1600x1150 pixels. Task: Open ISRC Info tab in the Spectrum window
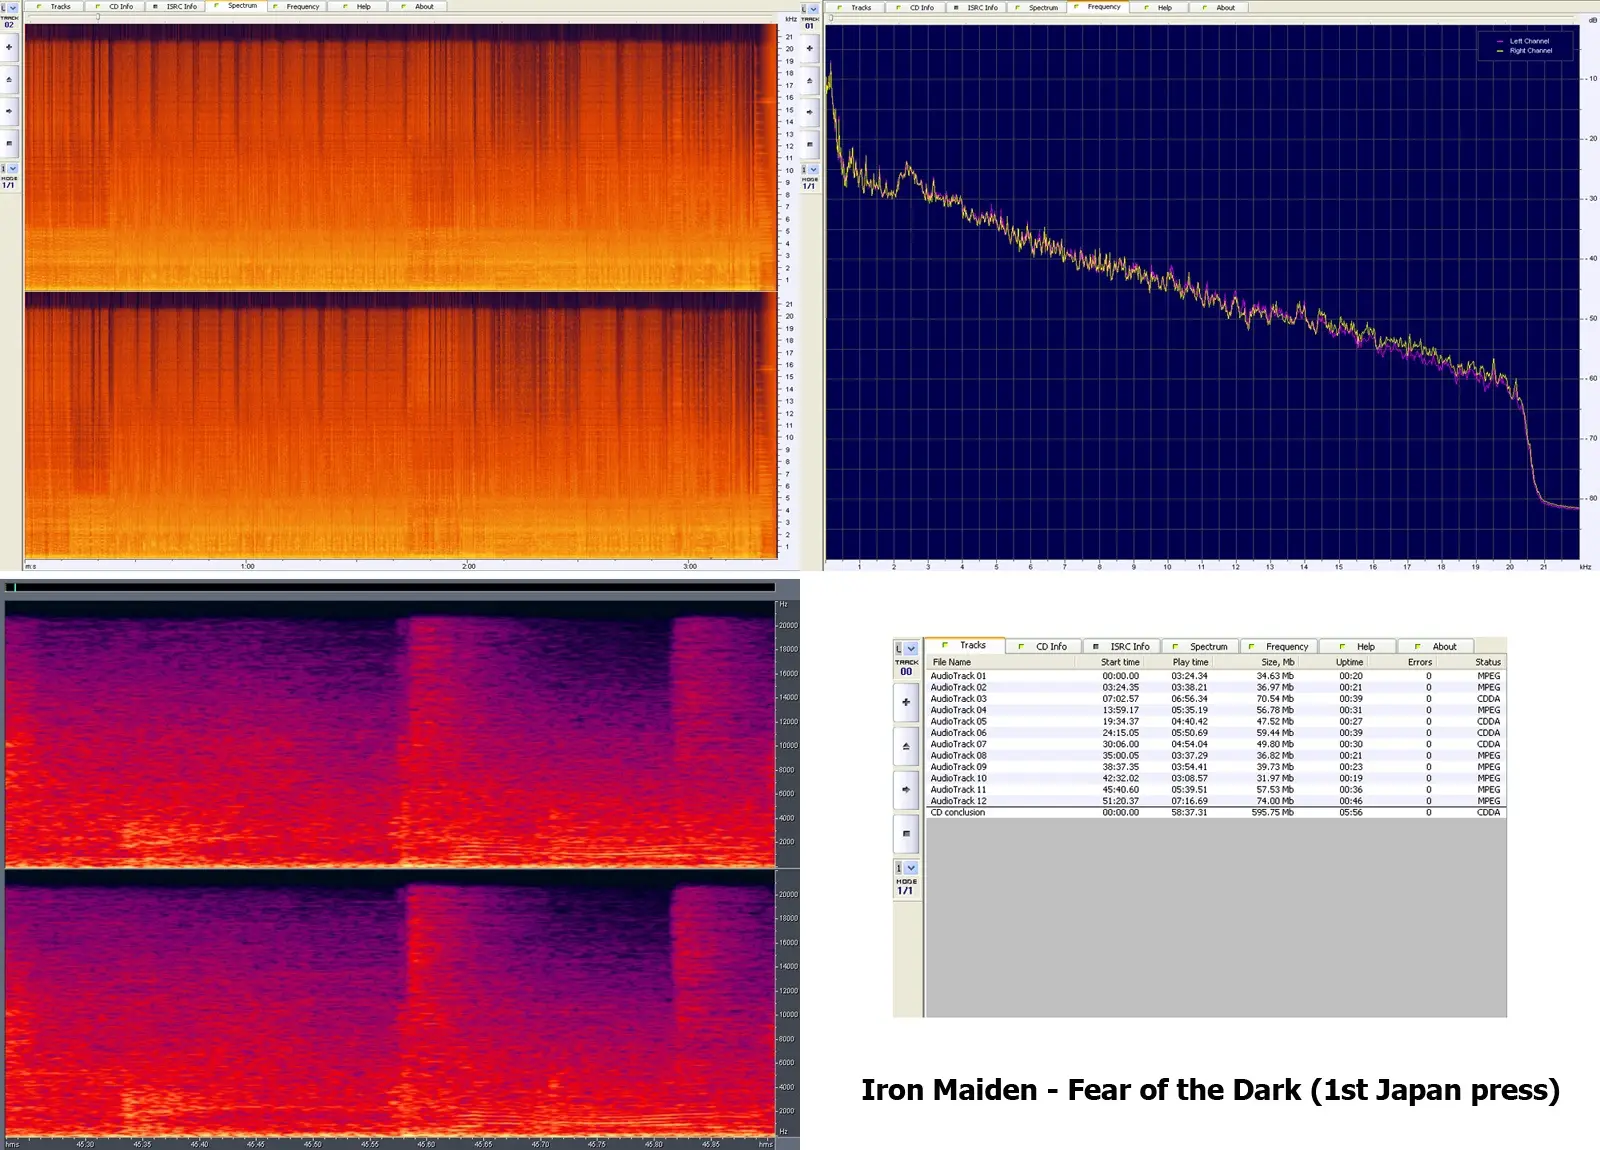pyautogui.click(x=175, y=6)
